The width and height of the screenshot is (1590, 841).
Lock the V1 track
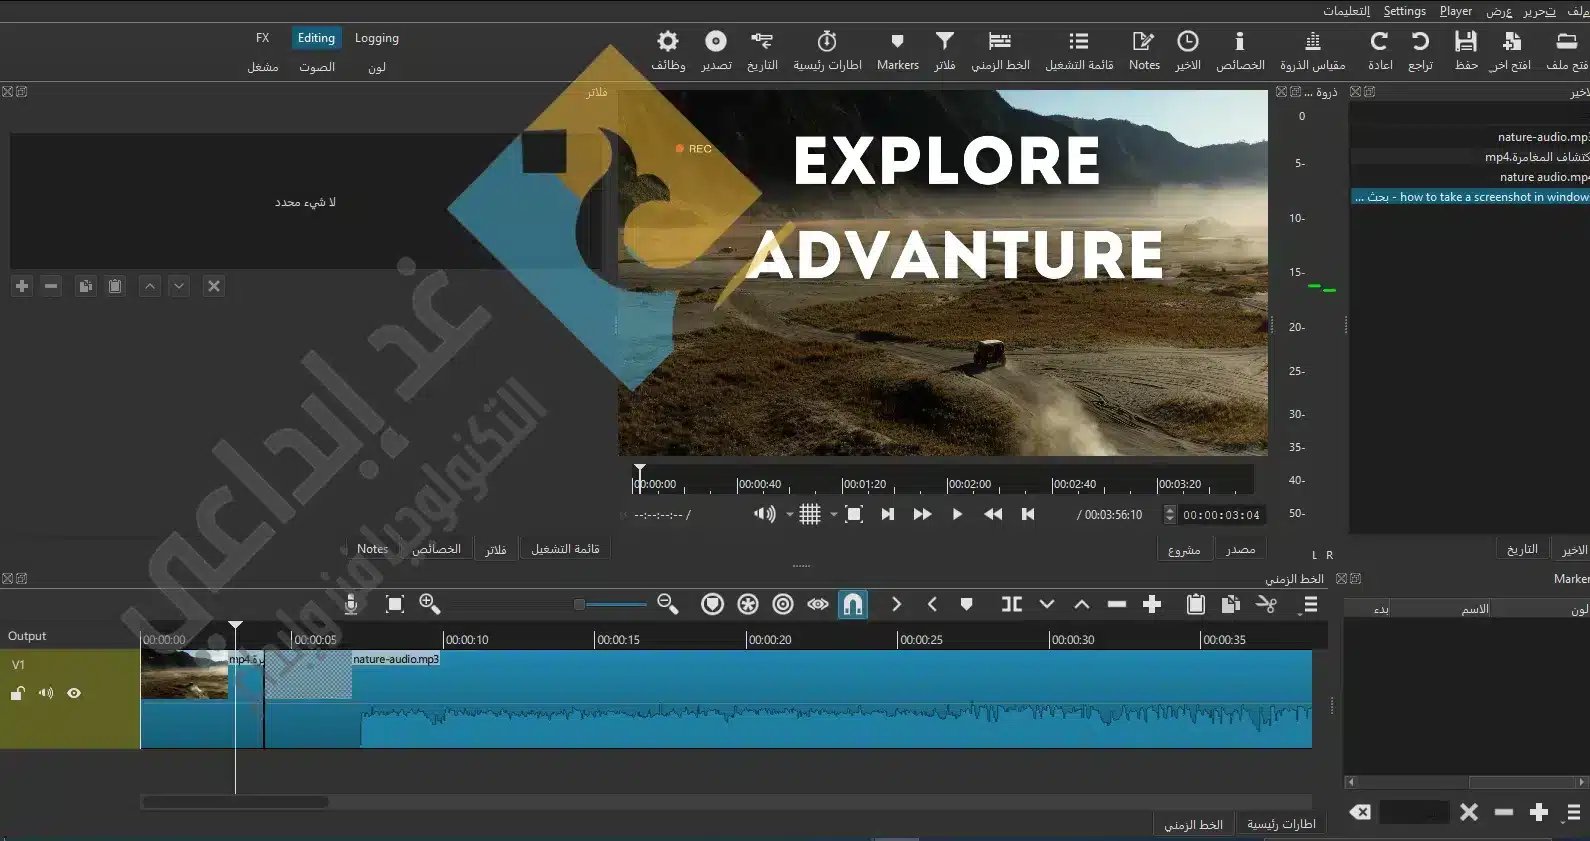point(18,693)
